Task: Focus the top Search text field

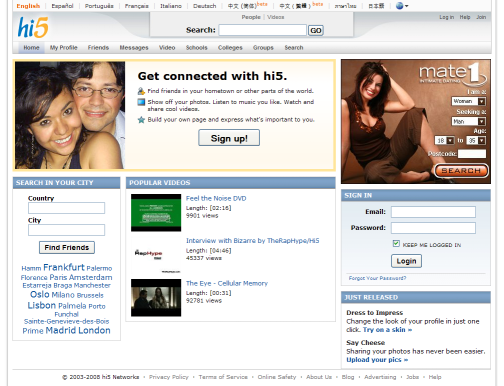Action: pyautogui.click(x=263, y=30)
